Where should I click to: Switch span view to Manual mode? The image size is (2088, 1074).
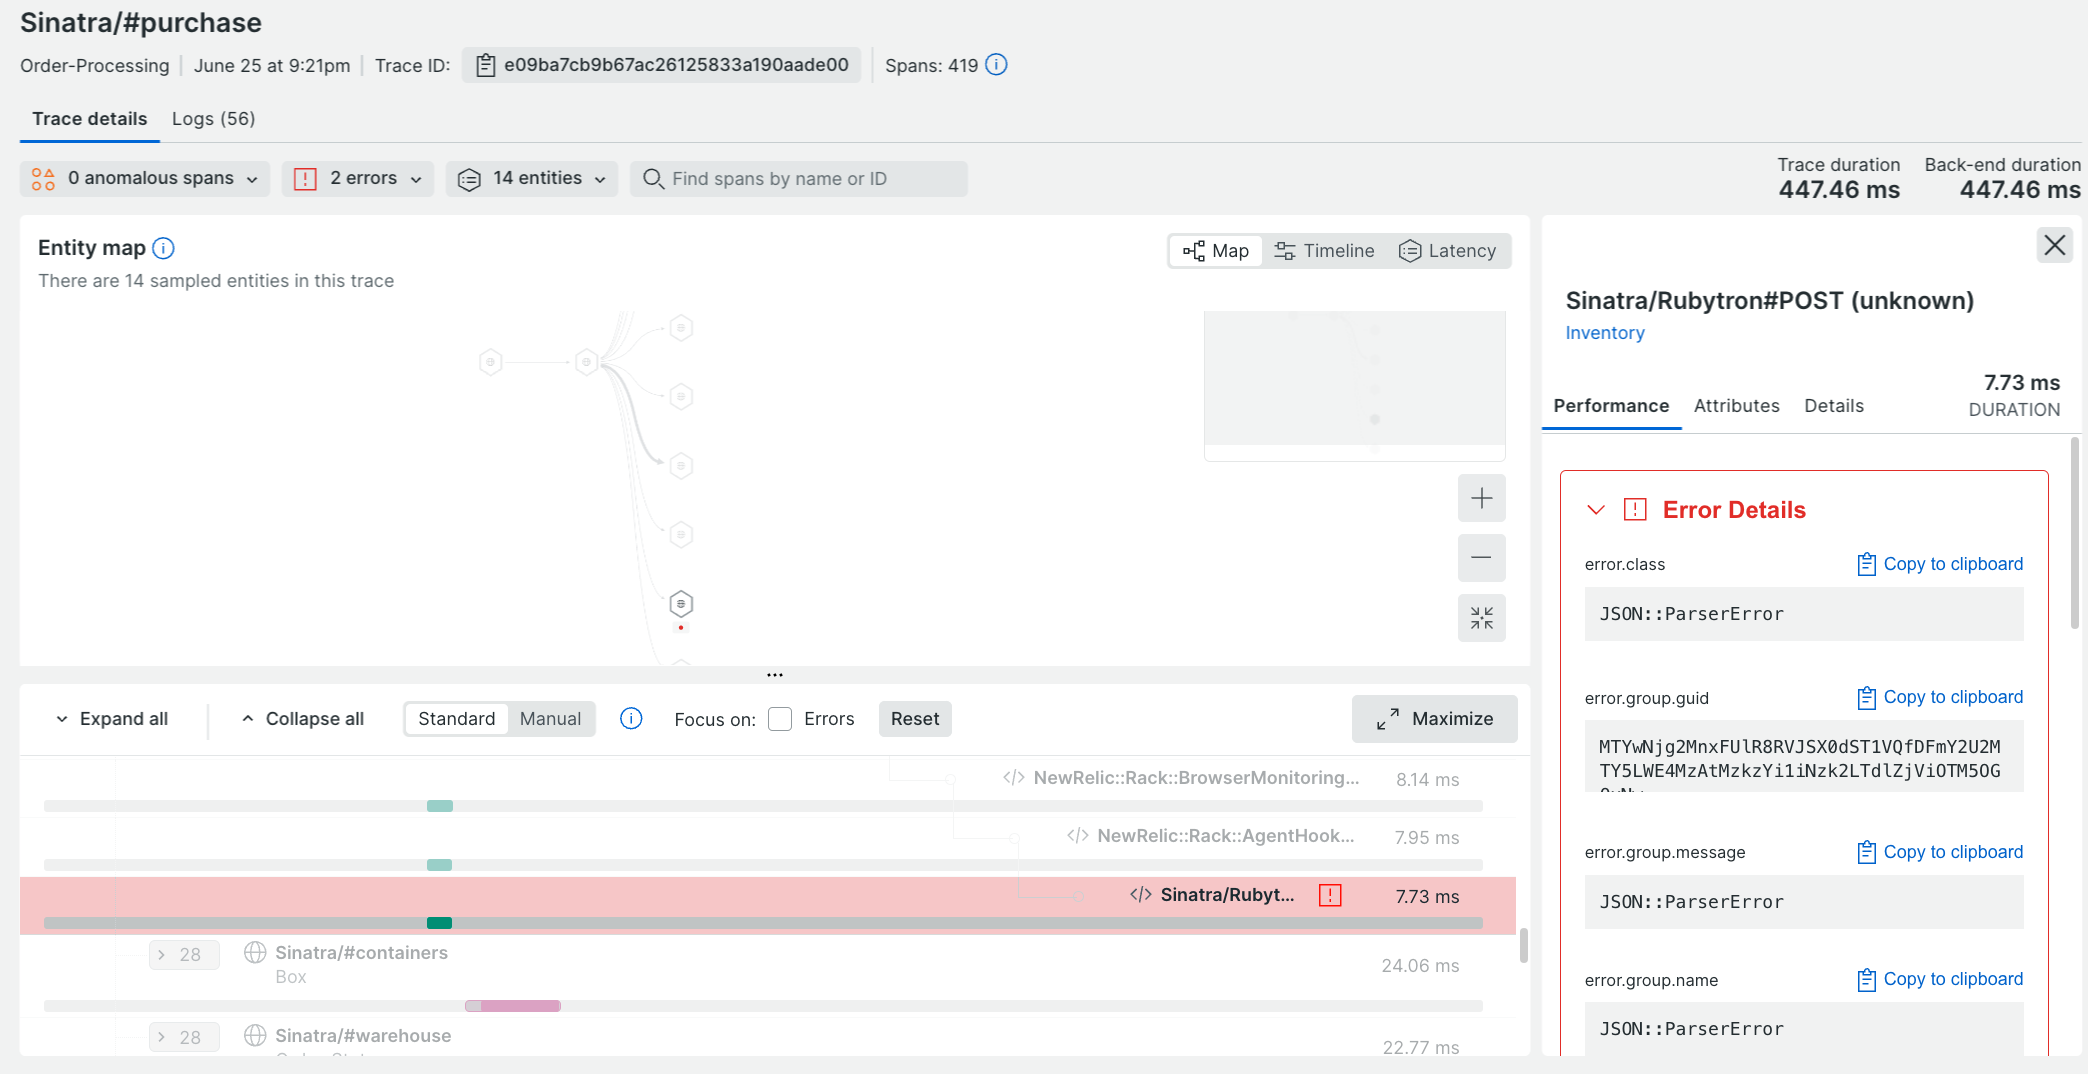pyautogui.click(x=550, y=719)
